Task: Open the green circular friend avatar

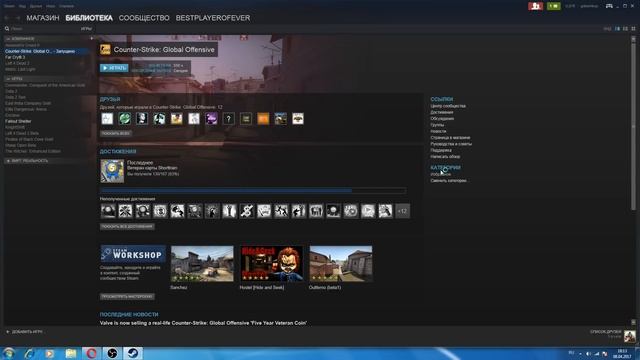Action: tap(124, 119)
